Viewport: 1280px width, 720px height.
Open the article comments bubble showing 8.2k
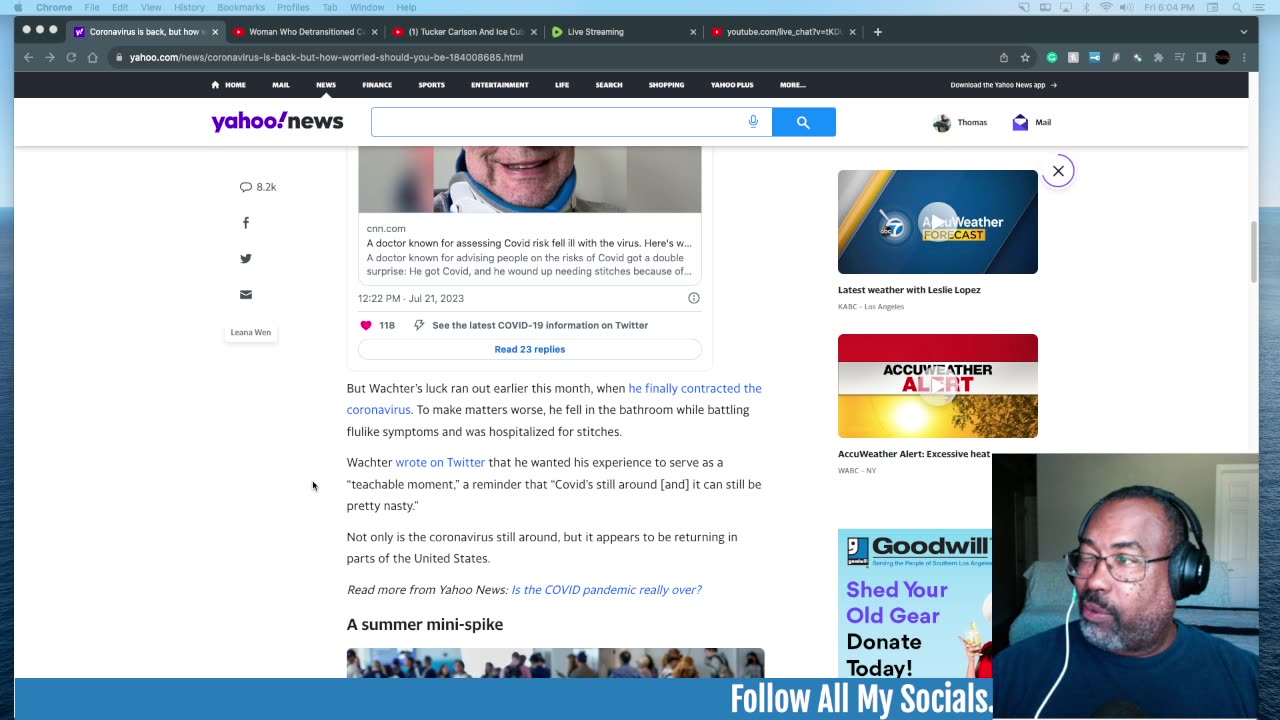tap(258, 187)
